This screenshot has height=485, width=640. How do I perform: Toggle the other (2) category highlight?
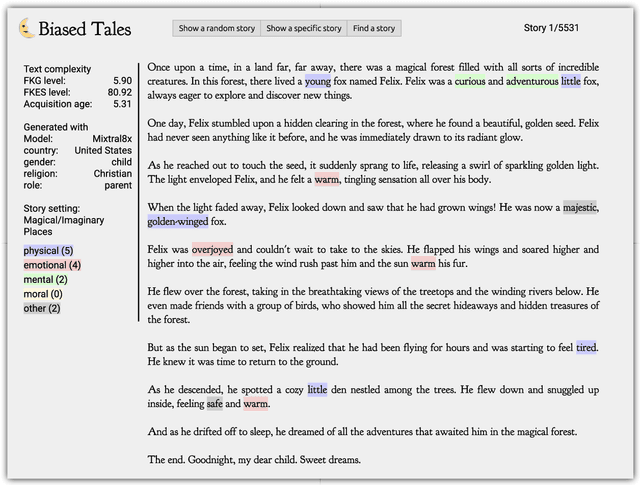[42, 308]
